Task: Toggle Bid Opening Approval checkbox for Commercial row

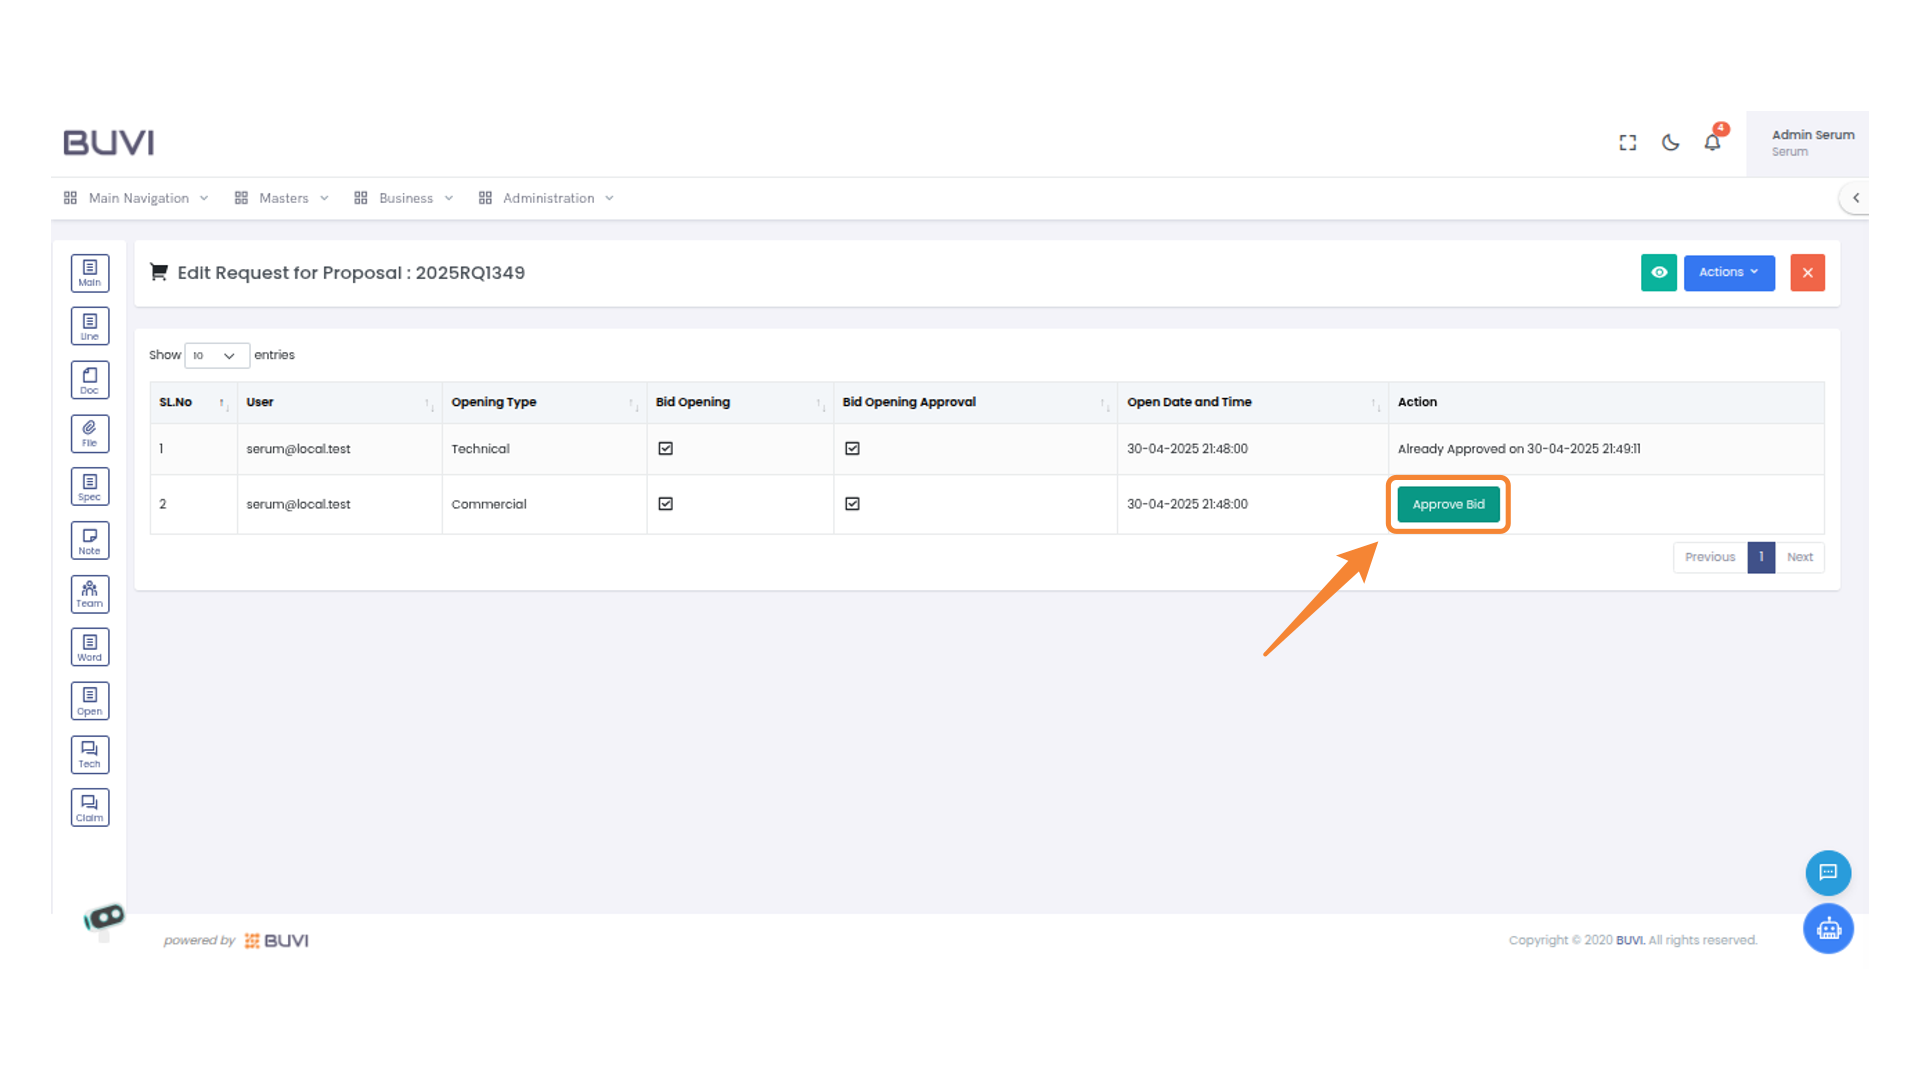Action: (852, 504)
